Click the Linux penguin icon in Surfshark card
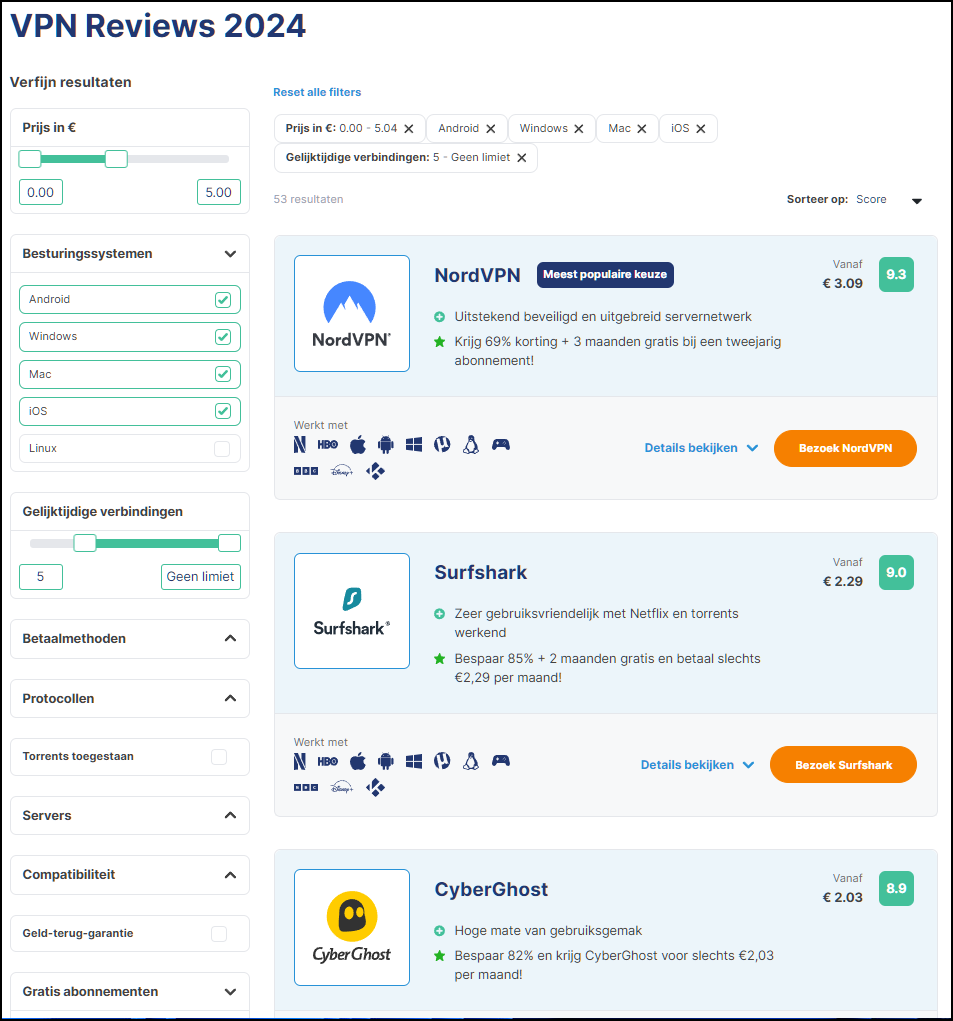This screenshot has height=1021, width=953. pos(471,761)
